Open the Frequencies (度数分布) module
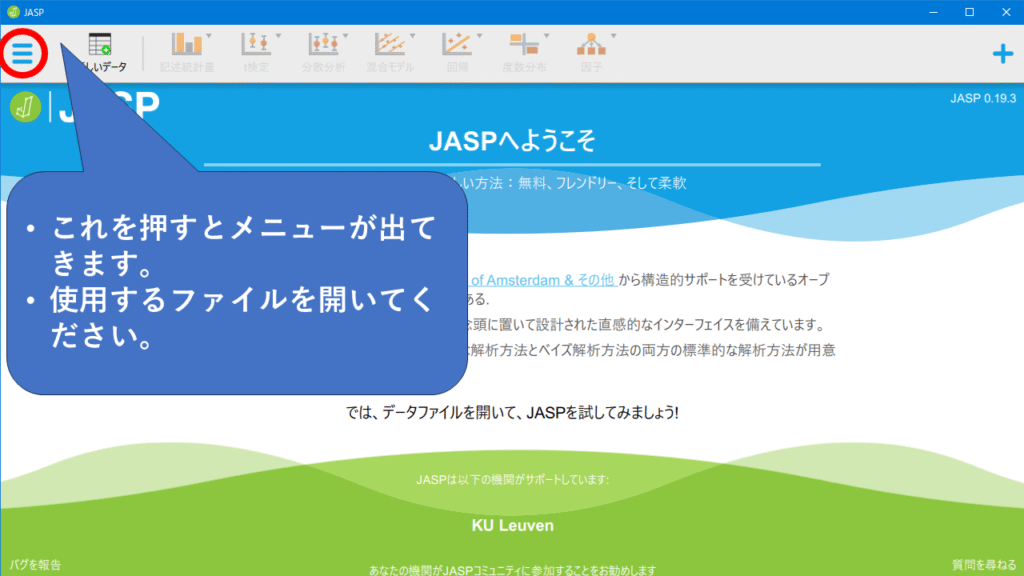 (x=524, y=52)
